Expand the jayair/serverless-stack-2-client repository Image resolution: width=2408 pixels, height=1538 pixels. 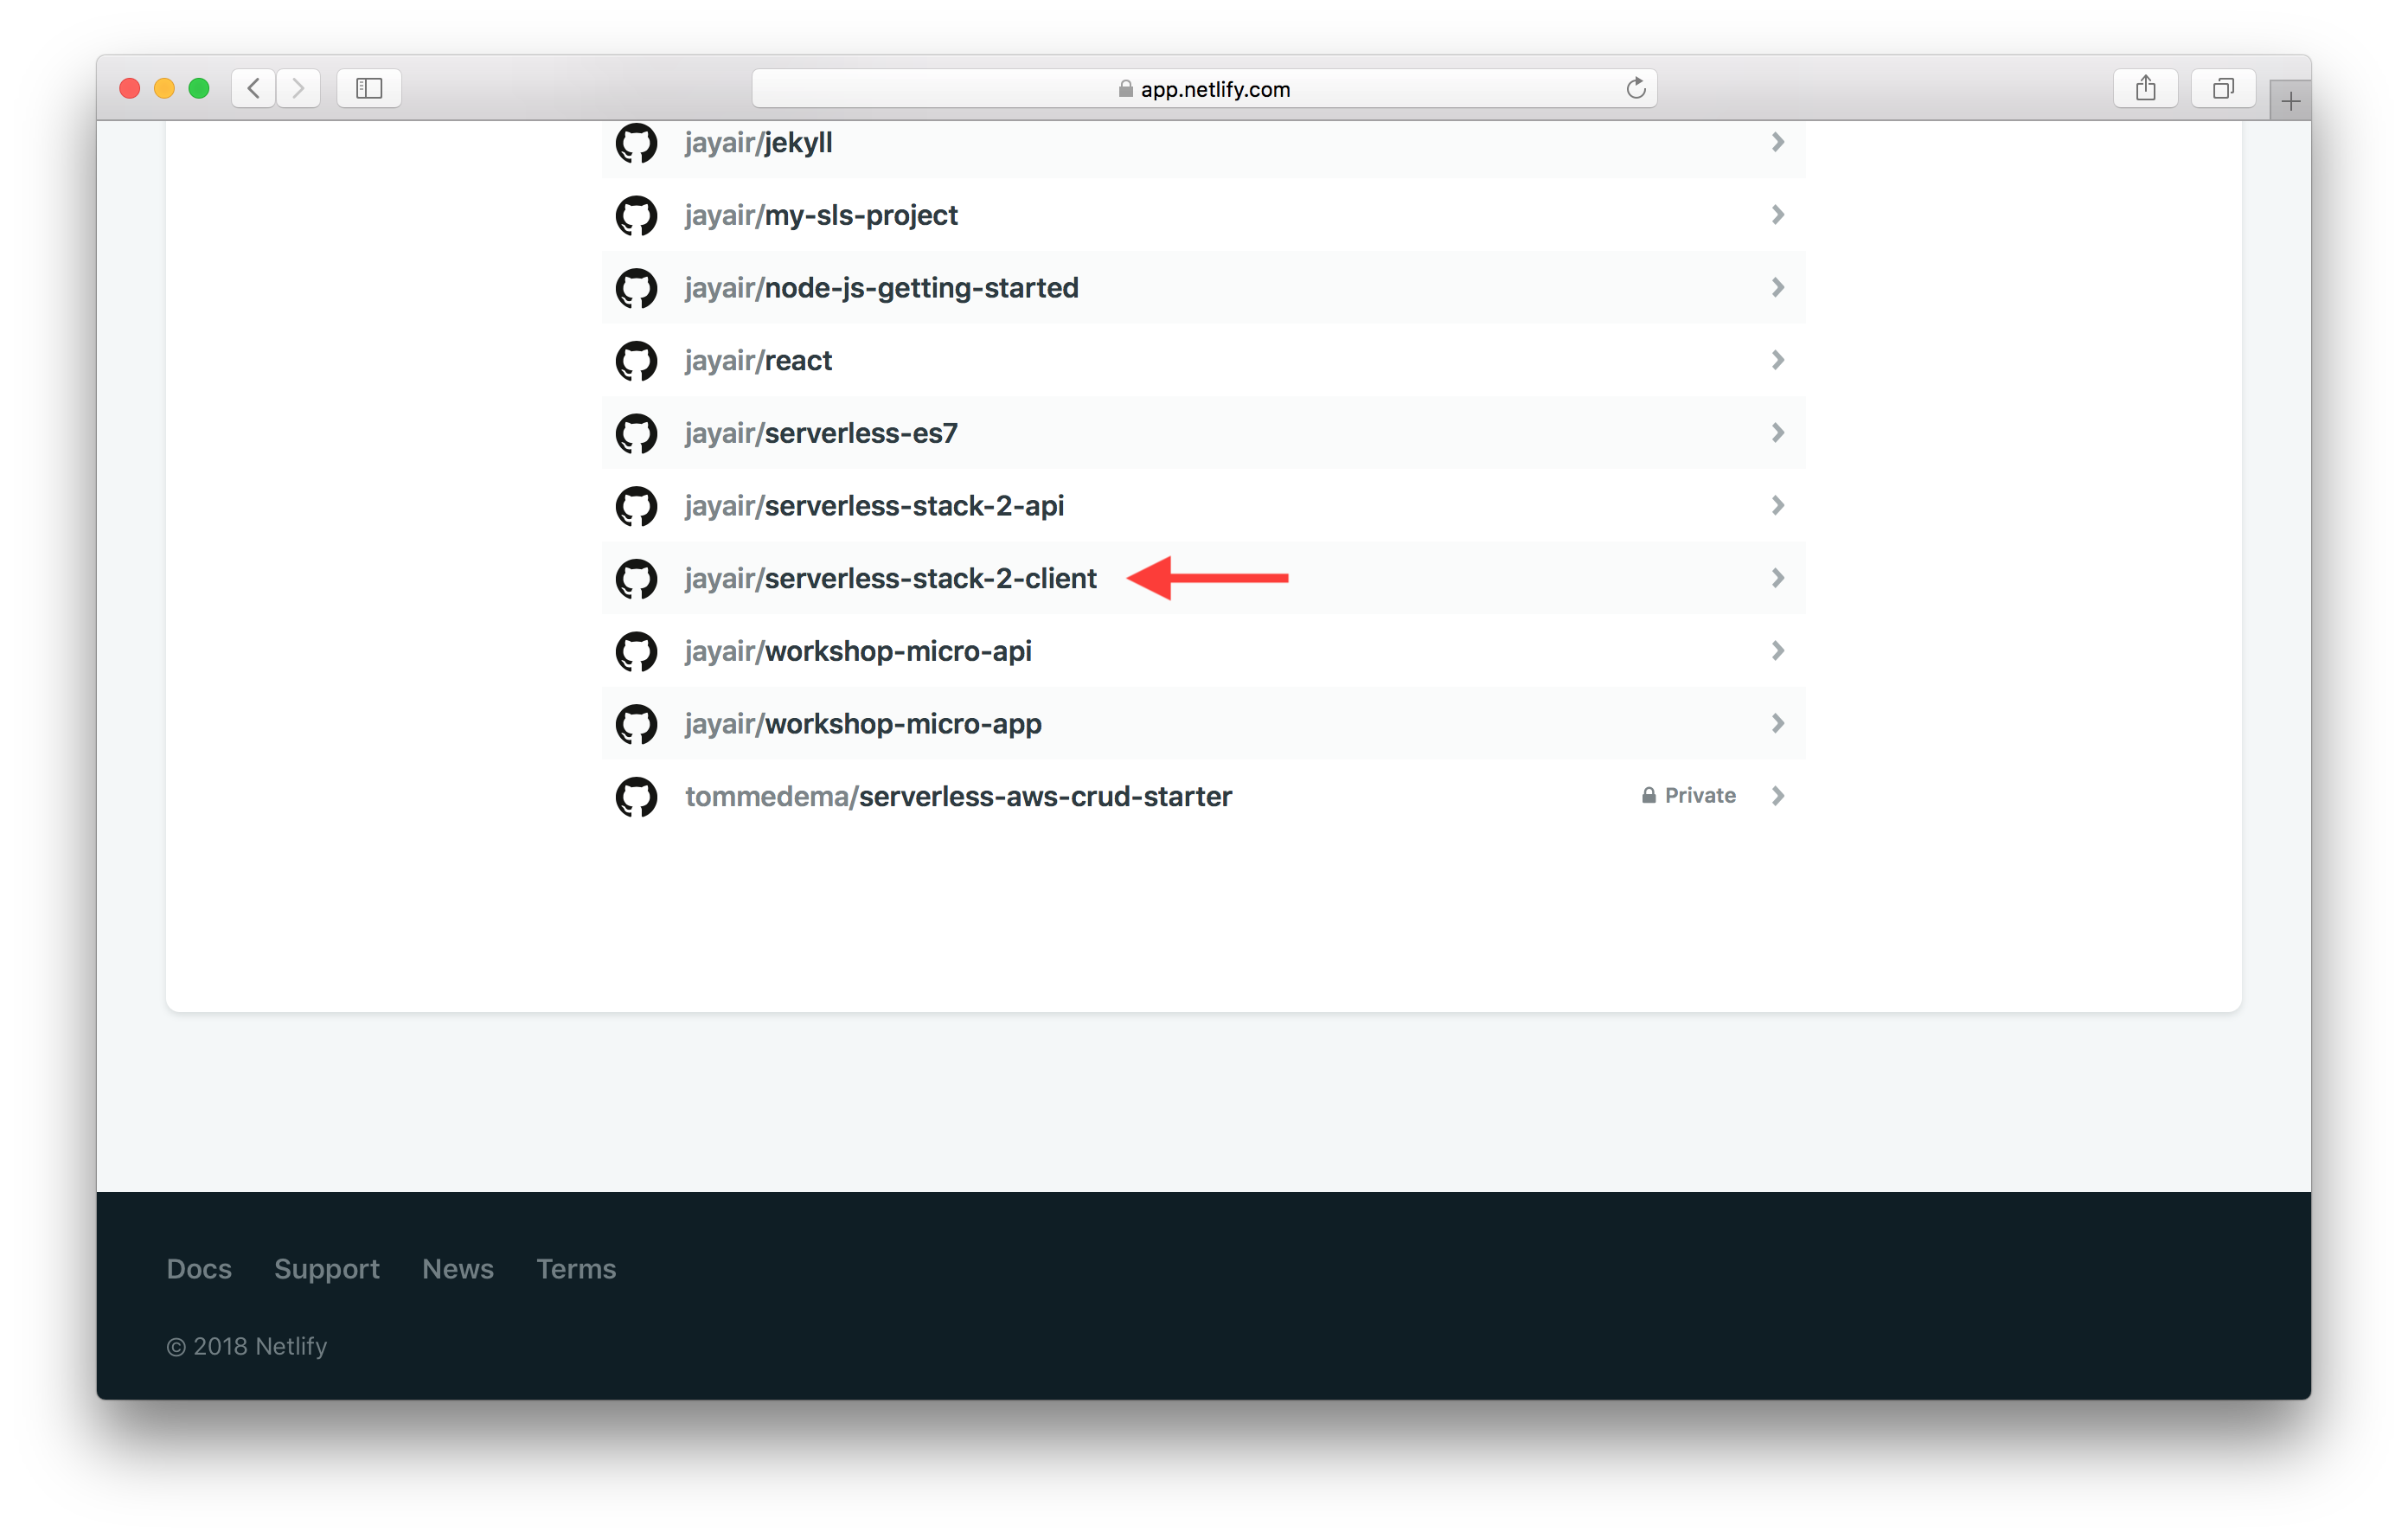point(1778,578)
